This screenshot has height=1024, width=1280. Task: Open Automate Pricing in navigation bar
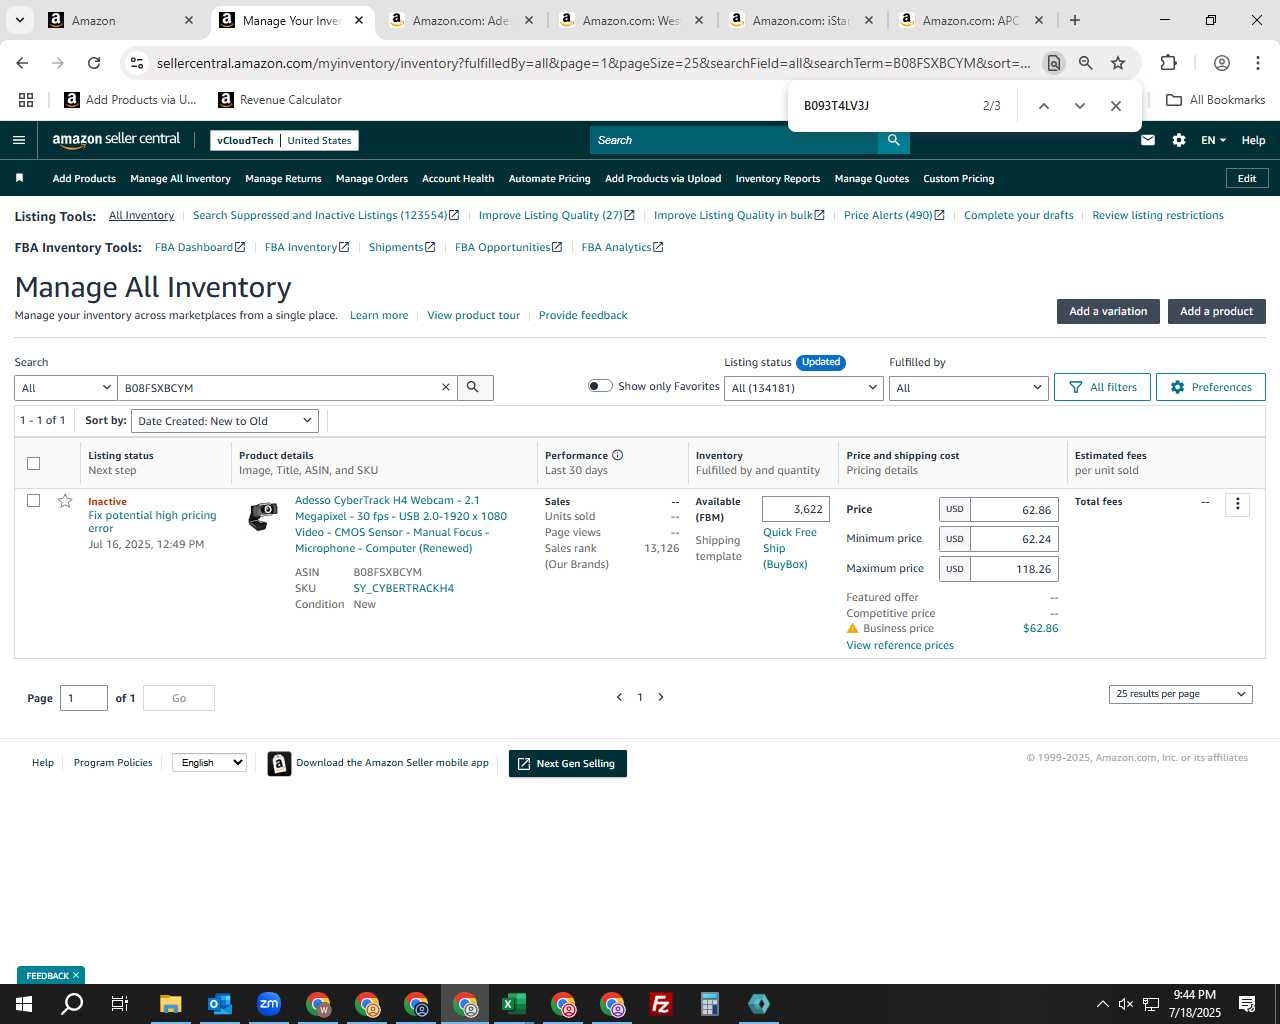[x=550, y=179]
